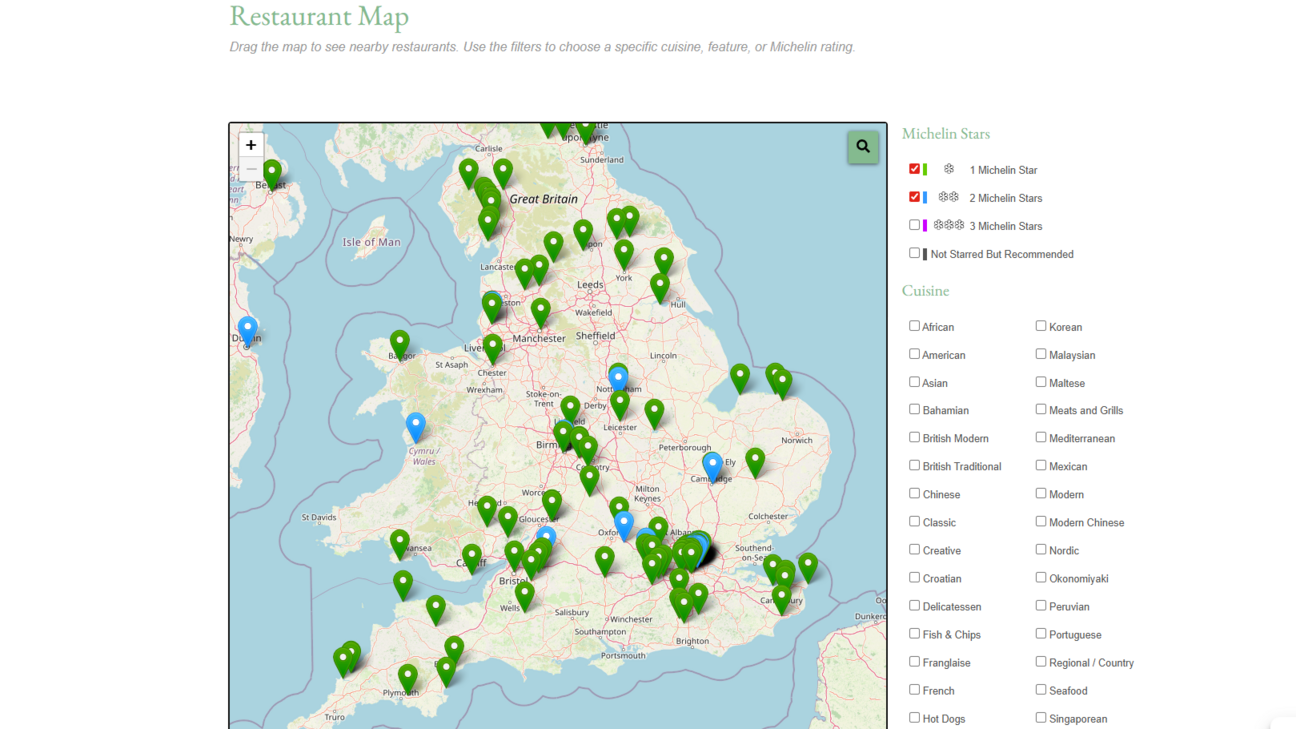Uncheck the 1 Michelin Star filter

914,169
